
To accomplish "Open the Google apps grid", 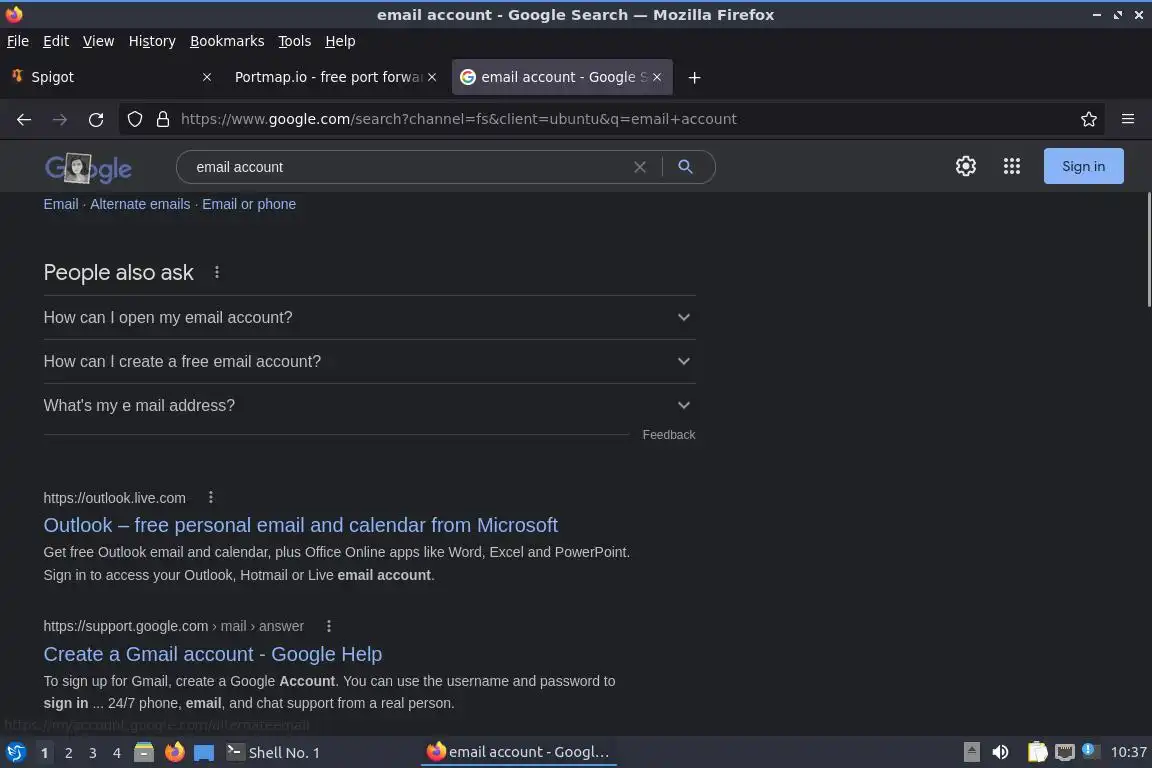I will point(1012,166).
